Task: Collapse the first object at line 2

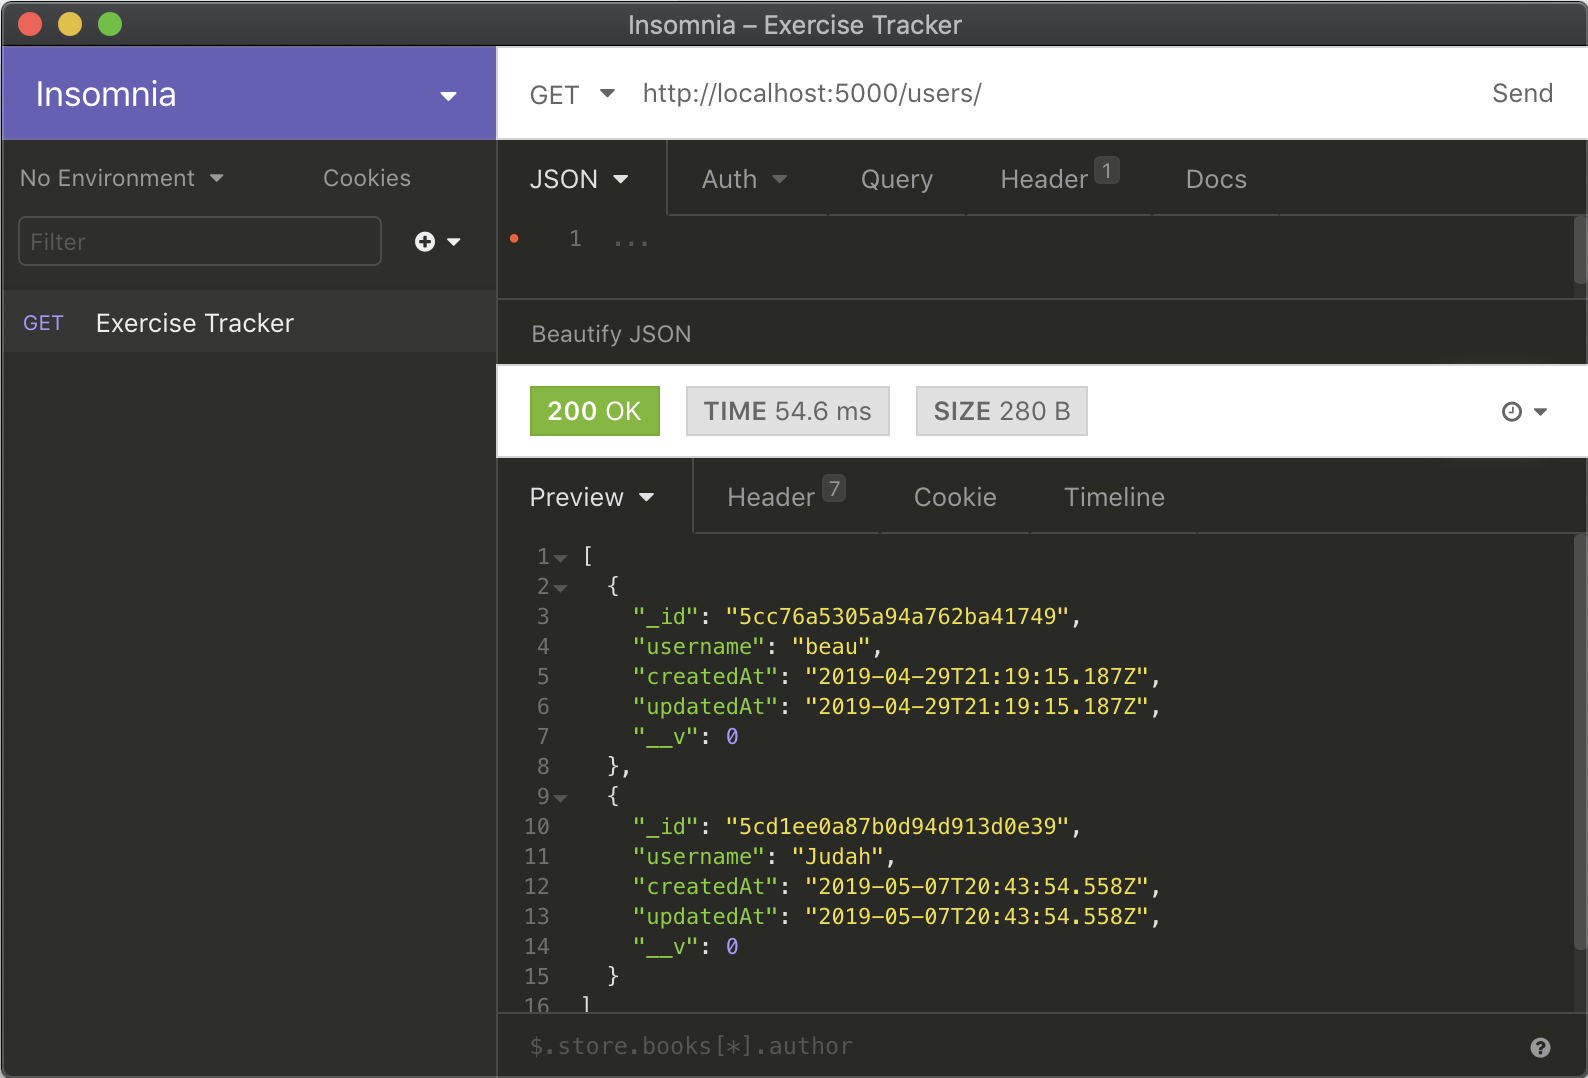Action: click(560, 588)
